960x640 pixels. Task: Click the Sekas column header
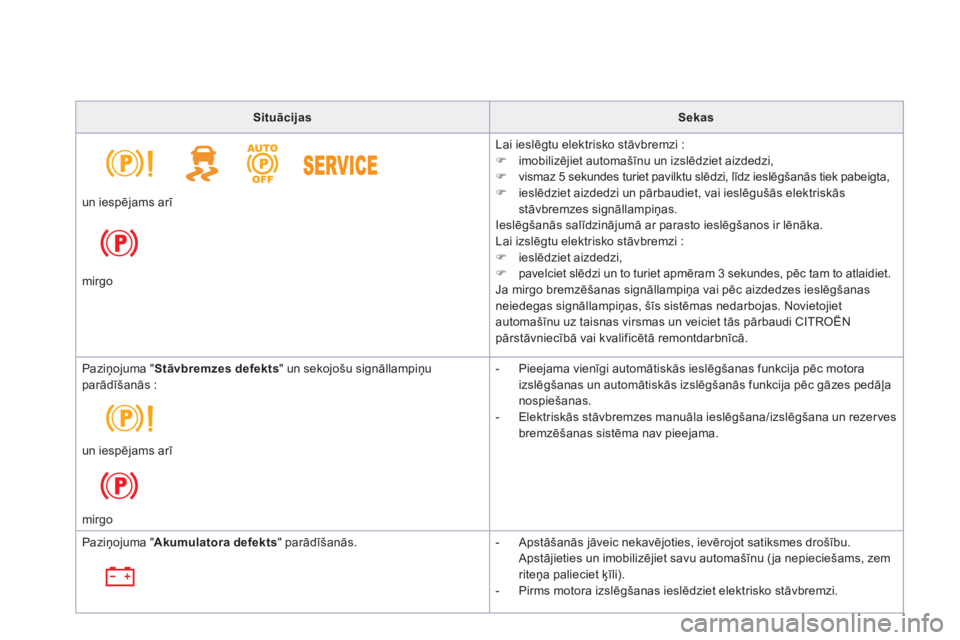pos(696,118)
